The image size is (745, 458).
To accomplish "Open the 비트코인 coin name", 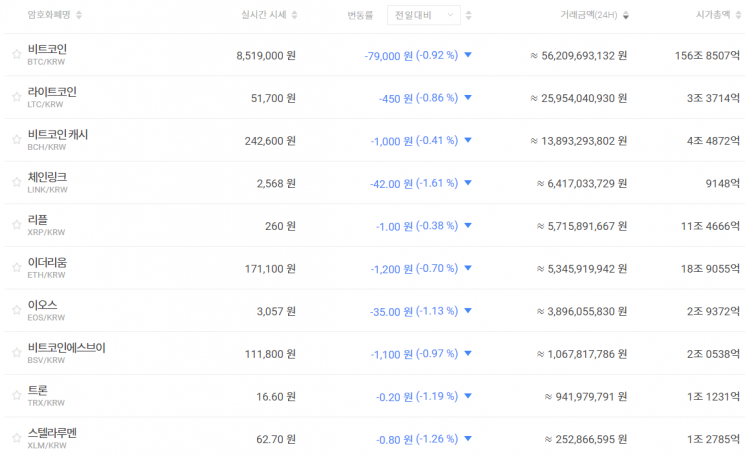I will 47,49.
